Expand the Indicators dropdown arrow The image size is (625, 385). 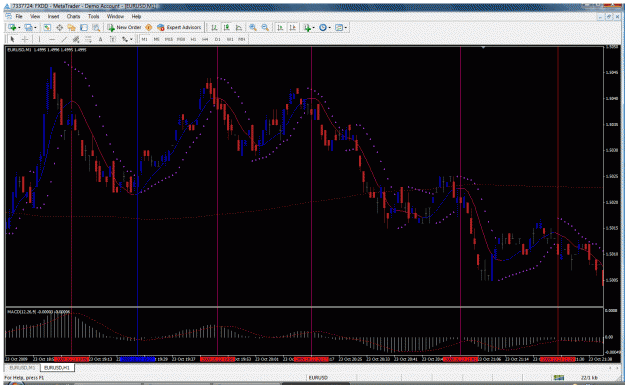pos(314,28)
